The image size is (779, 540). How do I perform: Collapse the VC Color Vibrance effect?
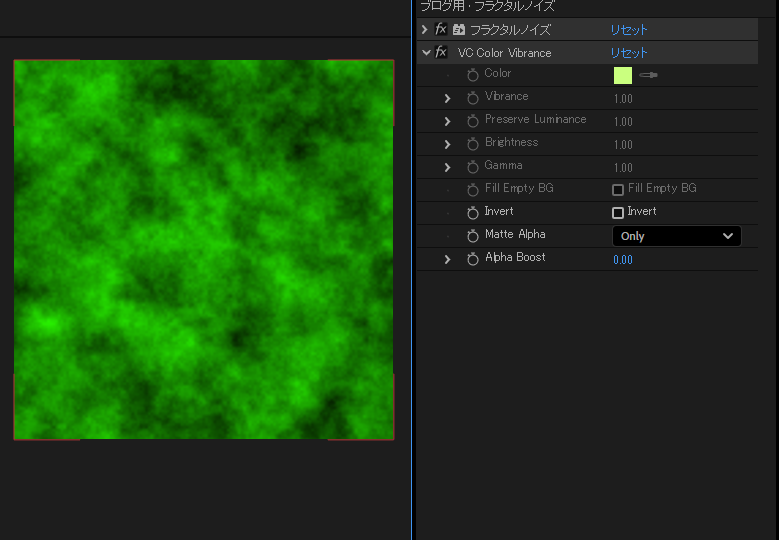click(x=426, y=53)
